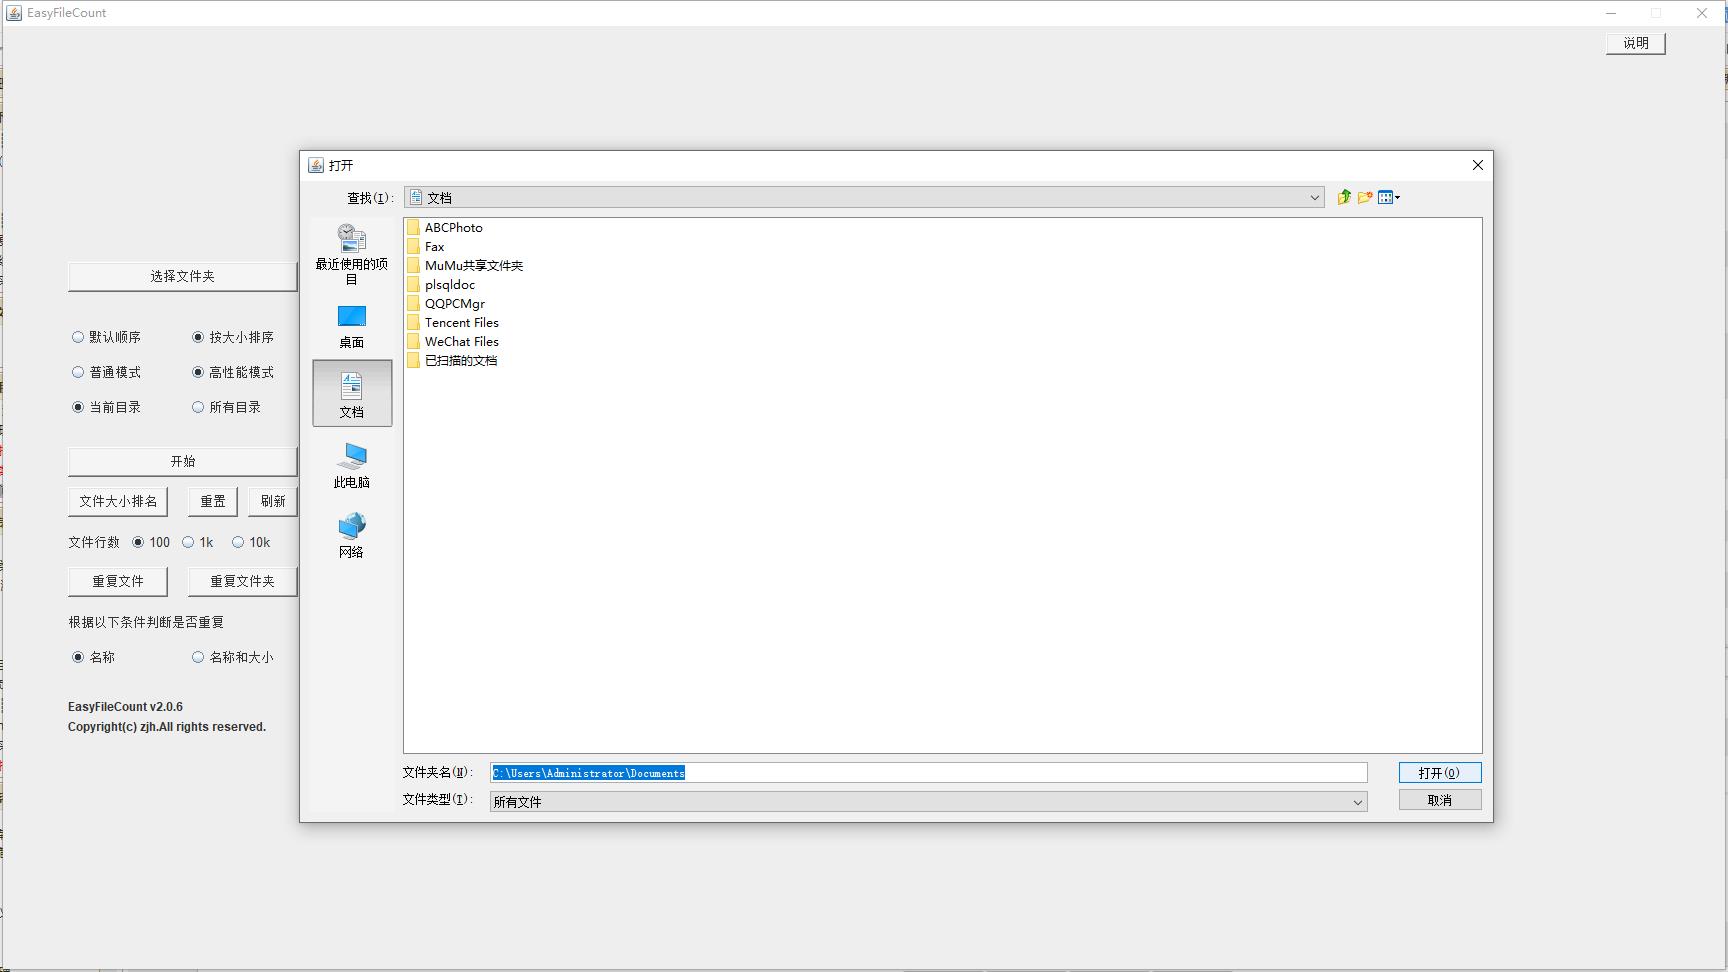Viewport: 1728px width, 972px height.
Task: Click Tencent Files name text
Action: 462,322
